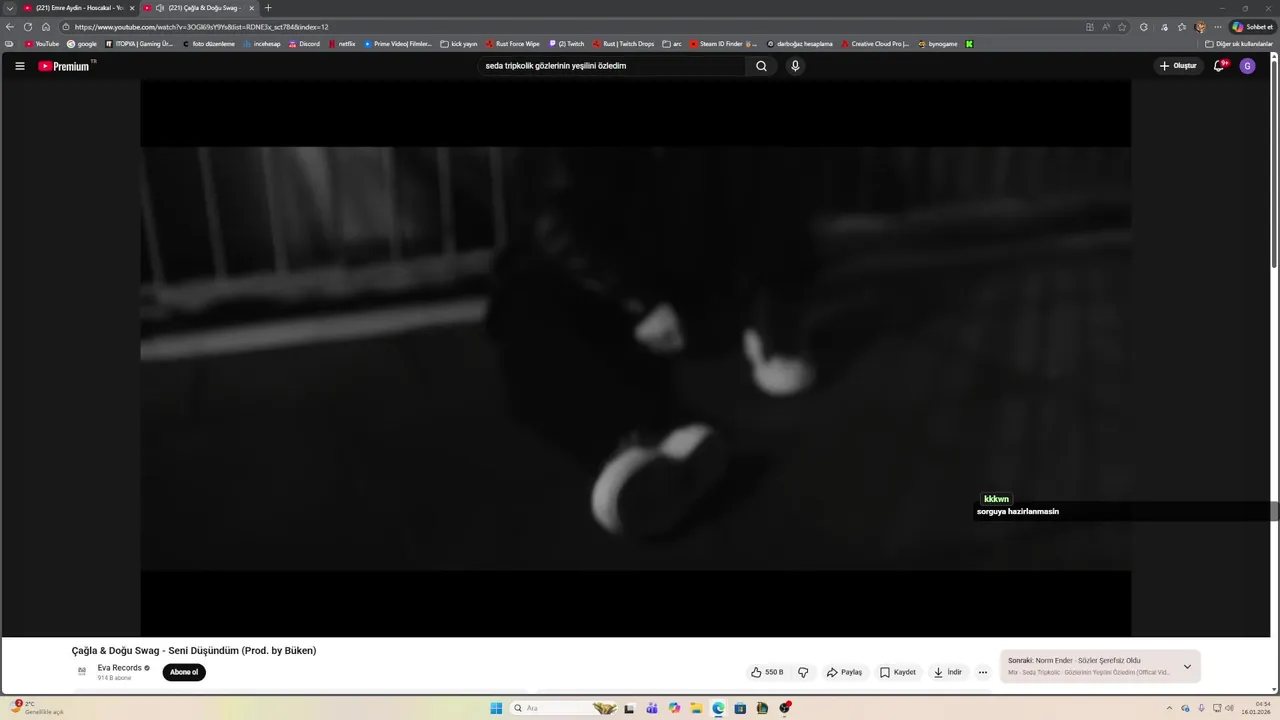Open the netflix bookmark
This screenshot has width=1280, height=720.
[x=342, y=44]
